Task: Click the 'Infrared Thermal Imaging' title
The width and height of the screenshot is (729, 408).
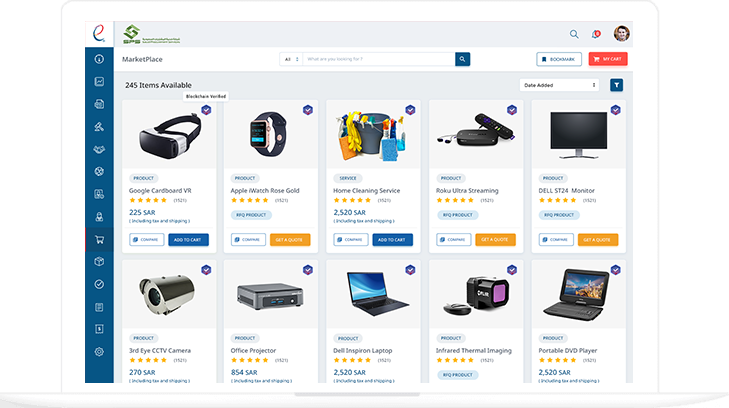Action: tap(474, 350)
